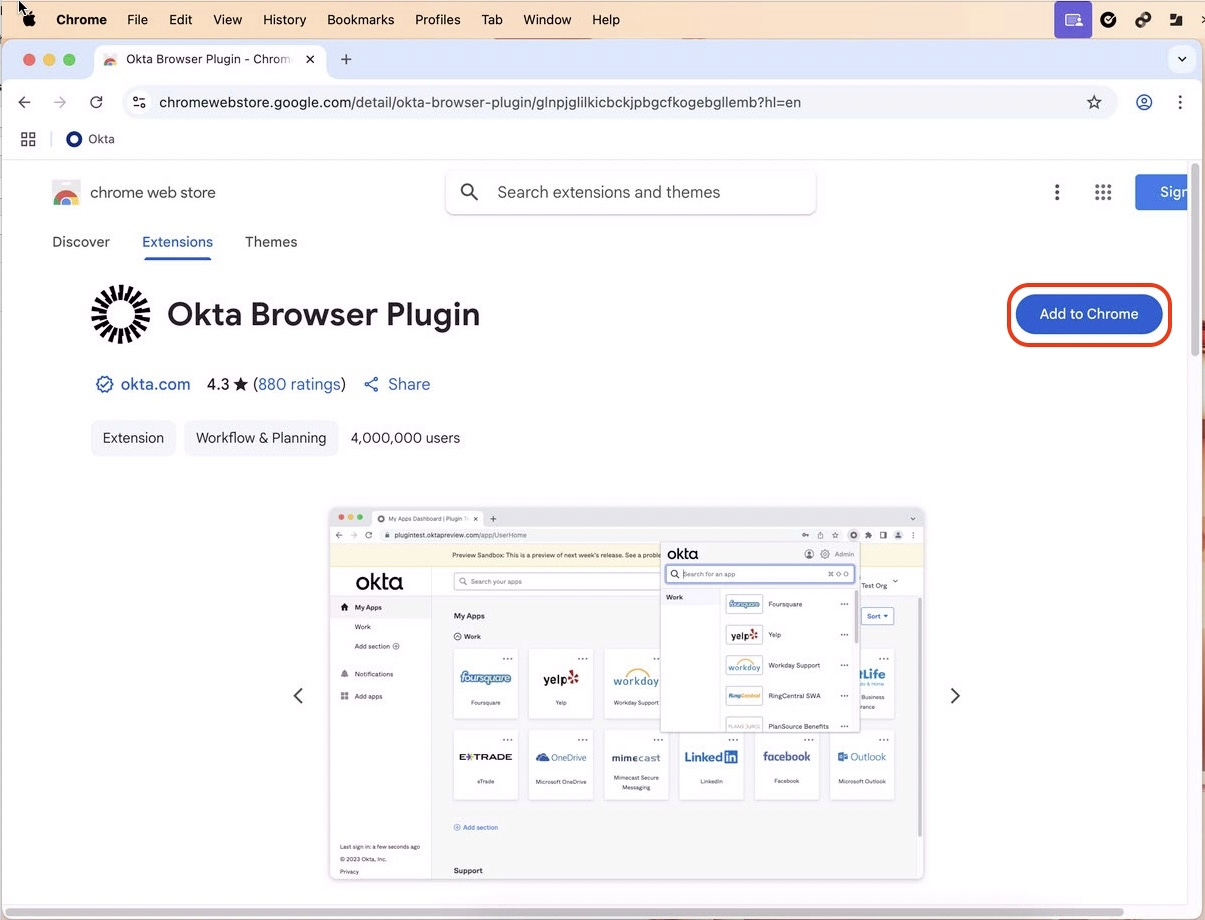The height and width of the screenshot is (920, 1205).
Task: Open the Edit menu
Action: 181,19
